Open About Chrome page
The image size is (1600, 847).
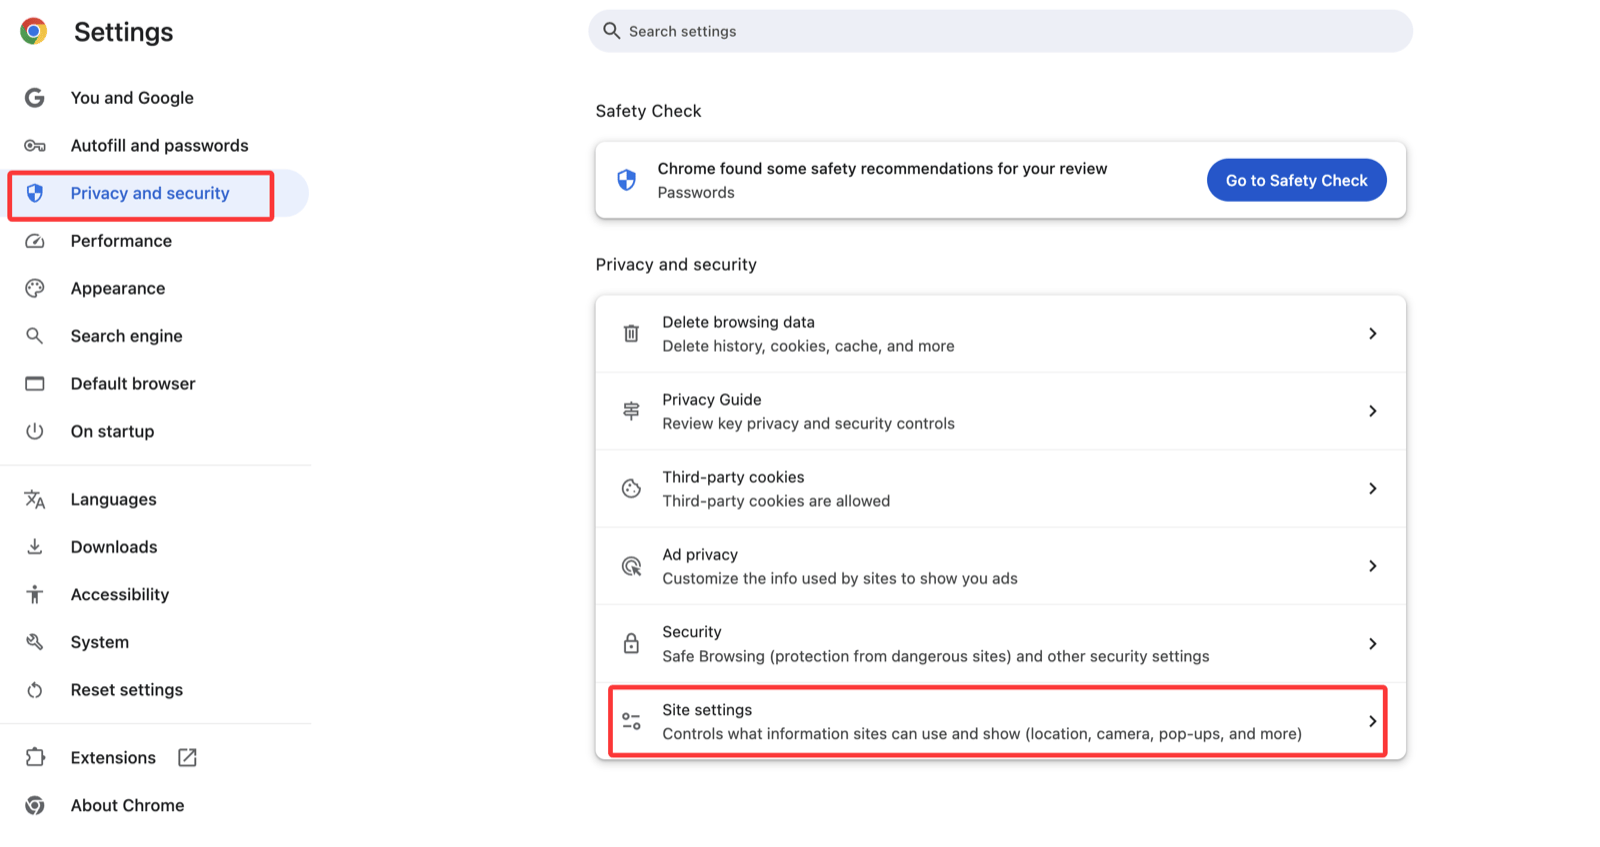pyautogui.click(x=127, y=805)
